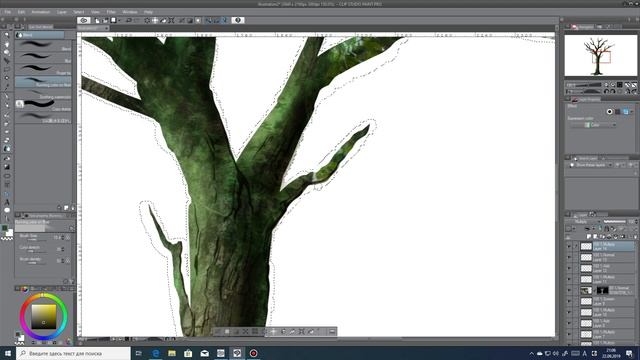This screenshot has height=360, width=640.
Task: Hide Layer 14 with its eye icon
Action: tap(569, 246)
